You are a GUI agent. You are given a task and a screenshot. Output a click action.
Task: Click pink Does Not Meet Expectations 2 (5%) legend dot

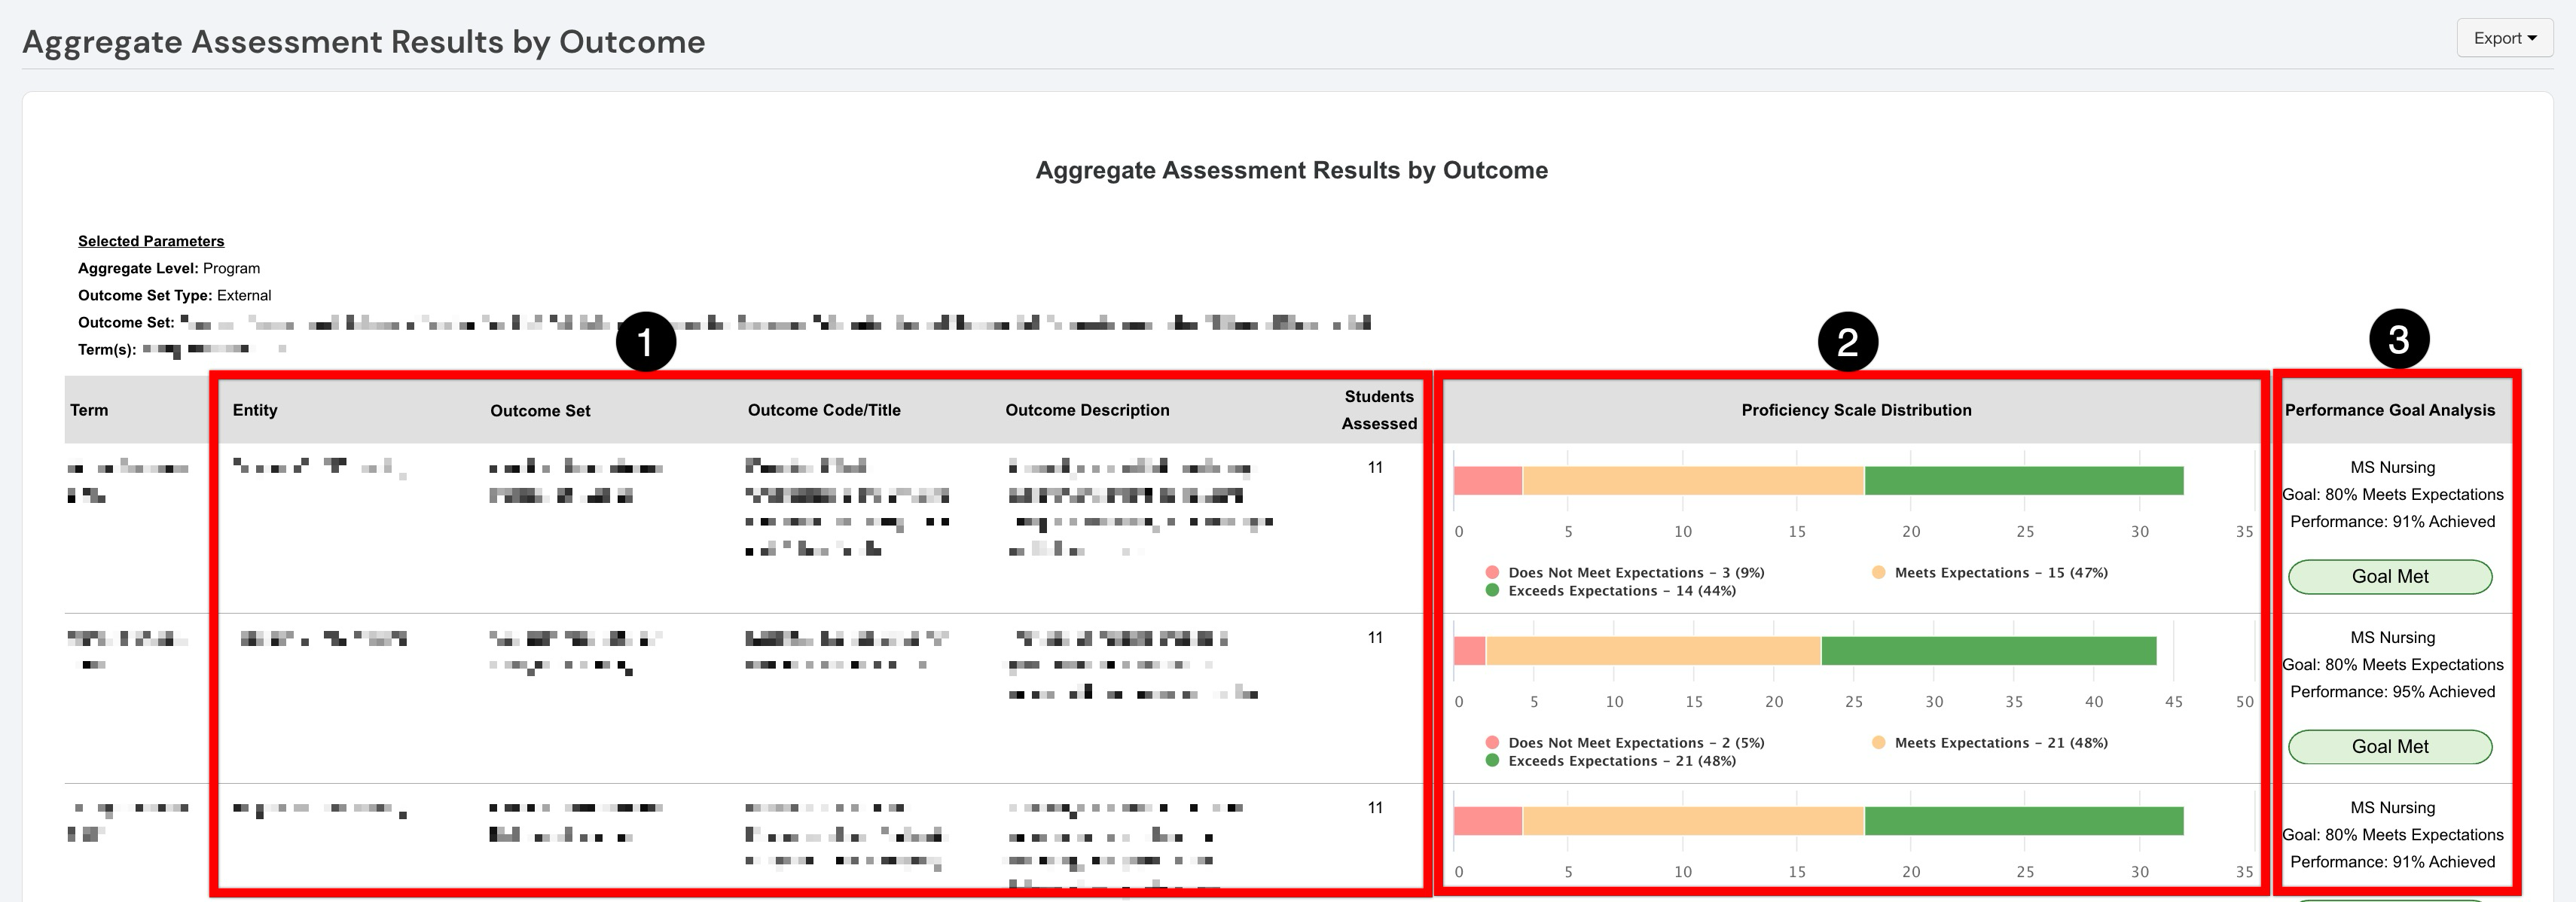click(1492, 743)
